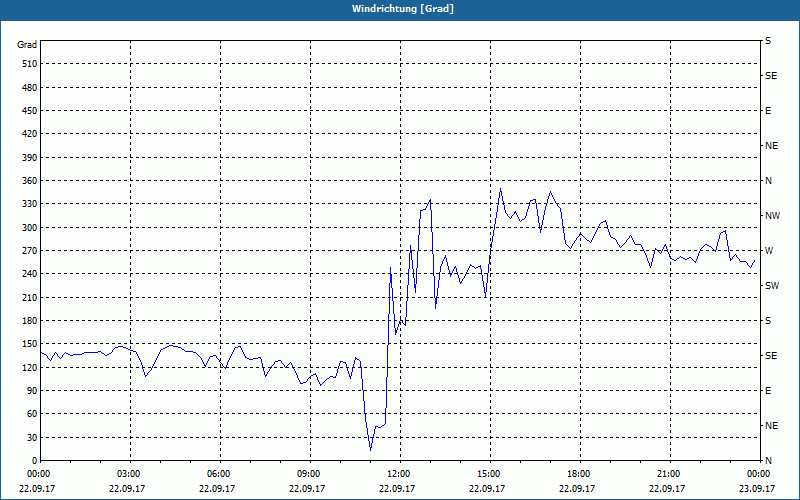Click the 120 y-axis value

[30, 367]
